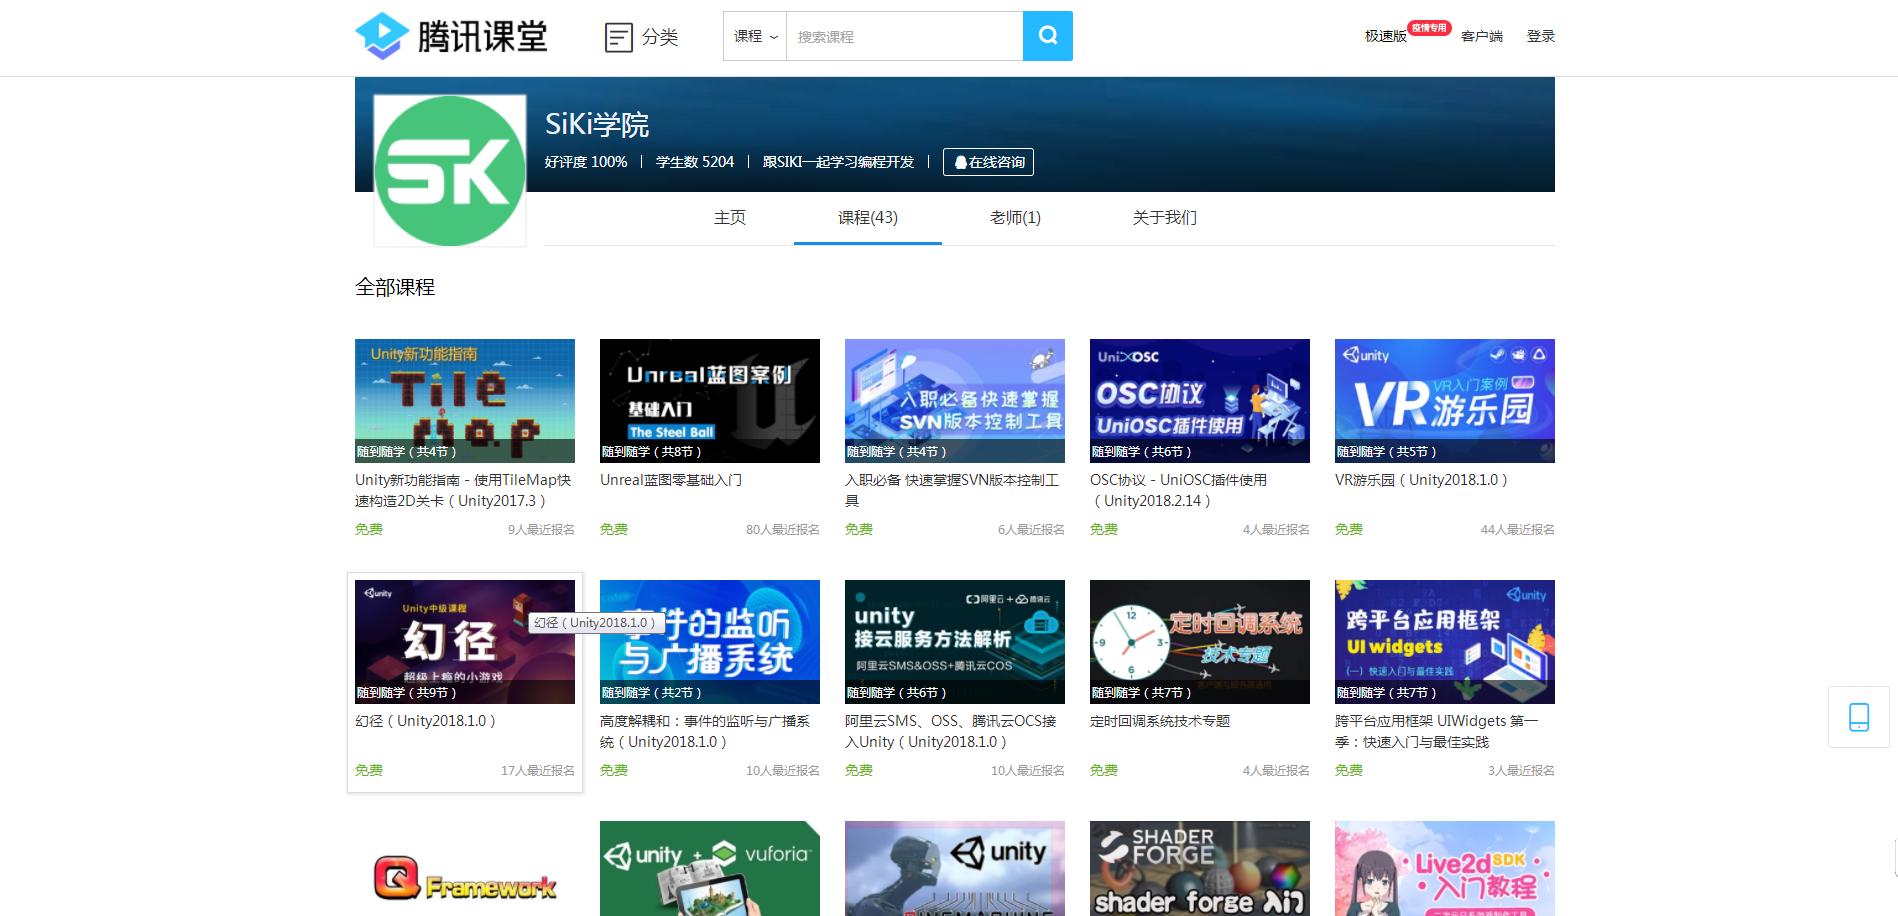
Task: Switch to the 主页 tab
Action: [730, 217]
